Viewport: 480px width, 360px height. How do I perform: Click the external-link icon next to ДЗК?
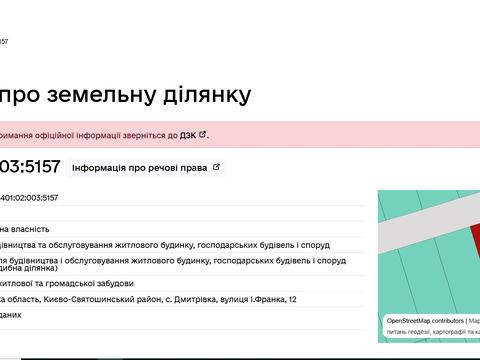tap(202, 134)
